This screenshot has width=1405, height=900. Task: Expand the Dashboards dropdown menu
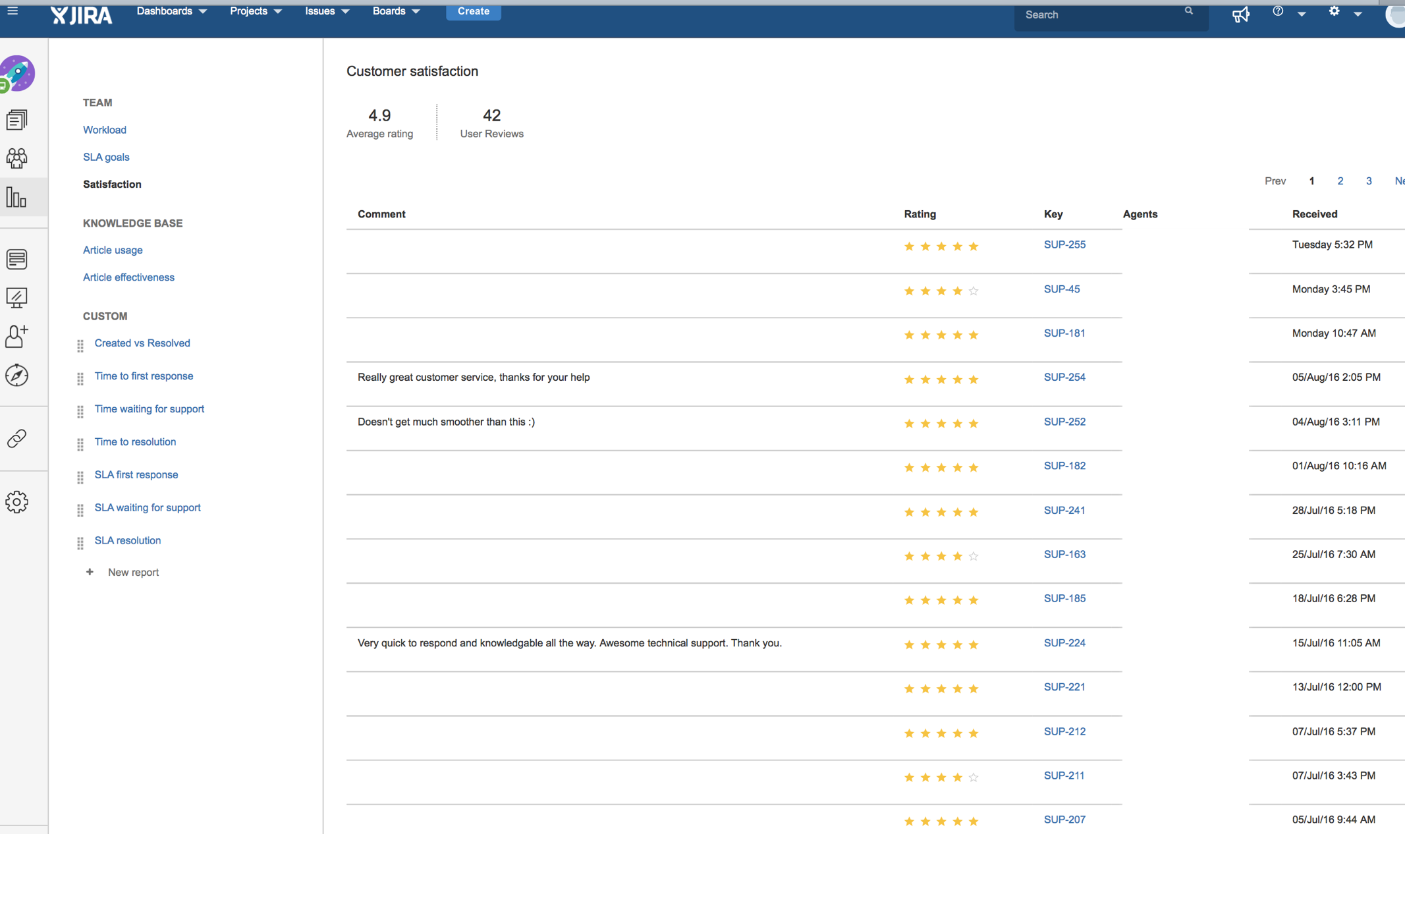coord(172,12)
